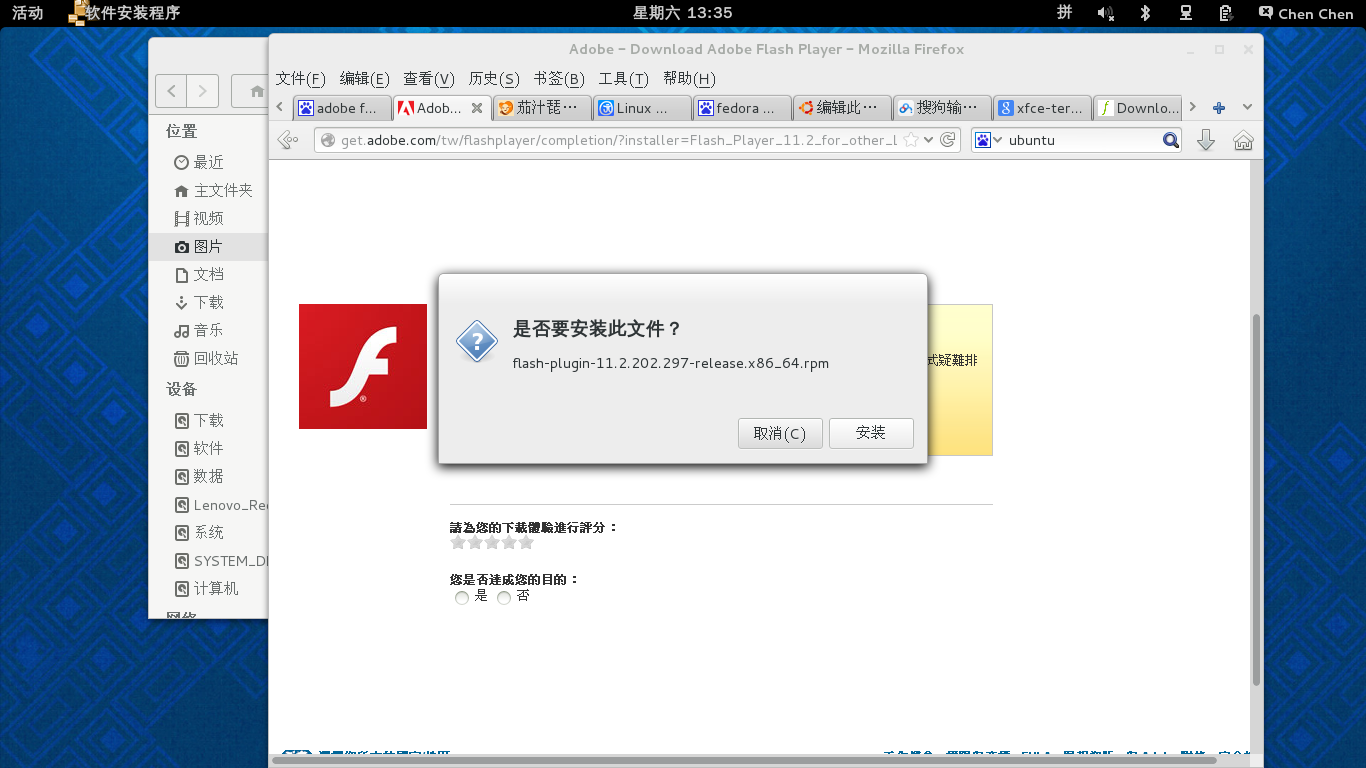Open a new tab with plus icon
Screen dimensions: 1366x768
[1219, 108]
